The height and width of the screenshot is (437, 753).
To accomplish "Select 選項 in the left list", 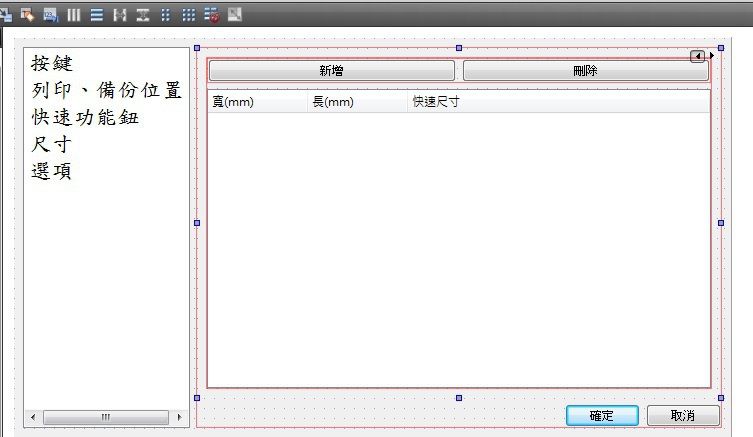I will click(x=52, y=171).
